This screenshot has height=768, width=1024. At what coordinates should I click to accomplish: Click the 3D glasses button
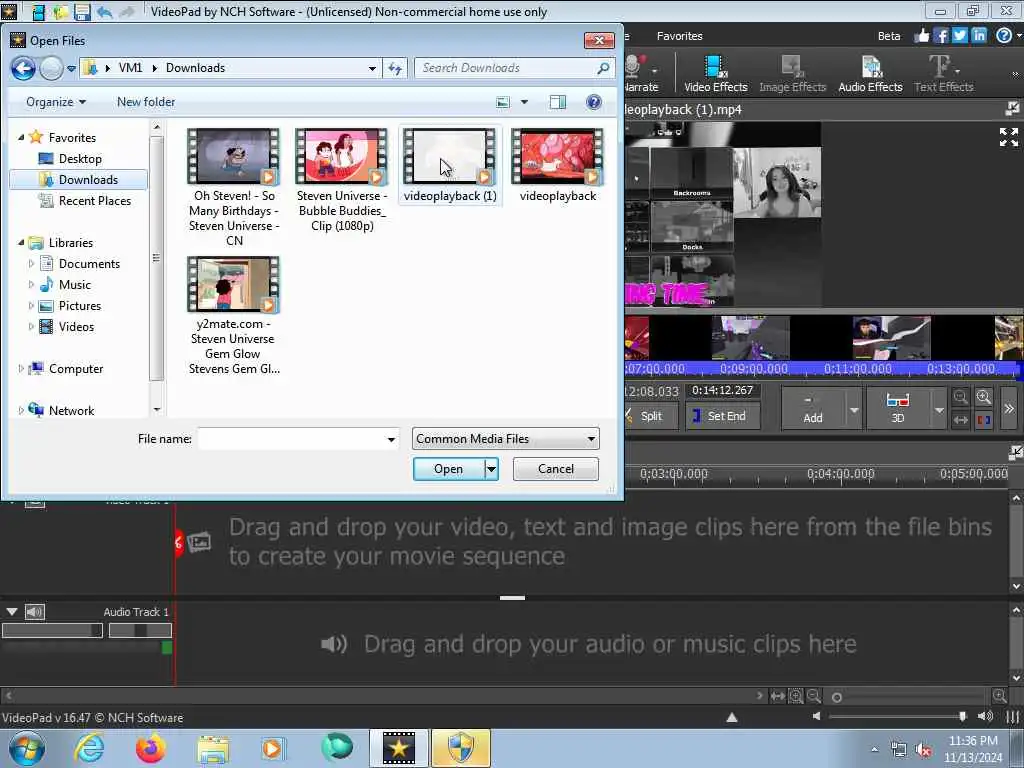(x=897, y=408)
